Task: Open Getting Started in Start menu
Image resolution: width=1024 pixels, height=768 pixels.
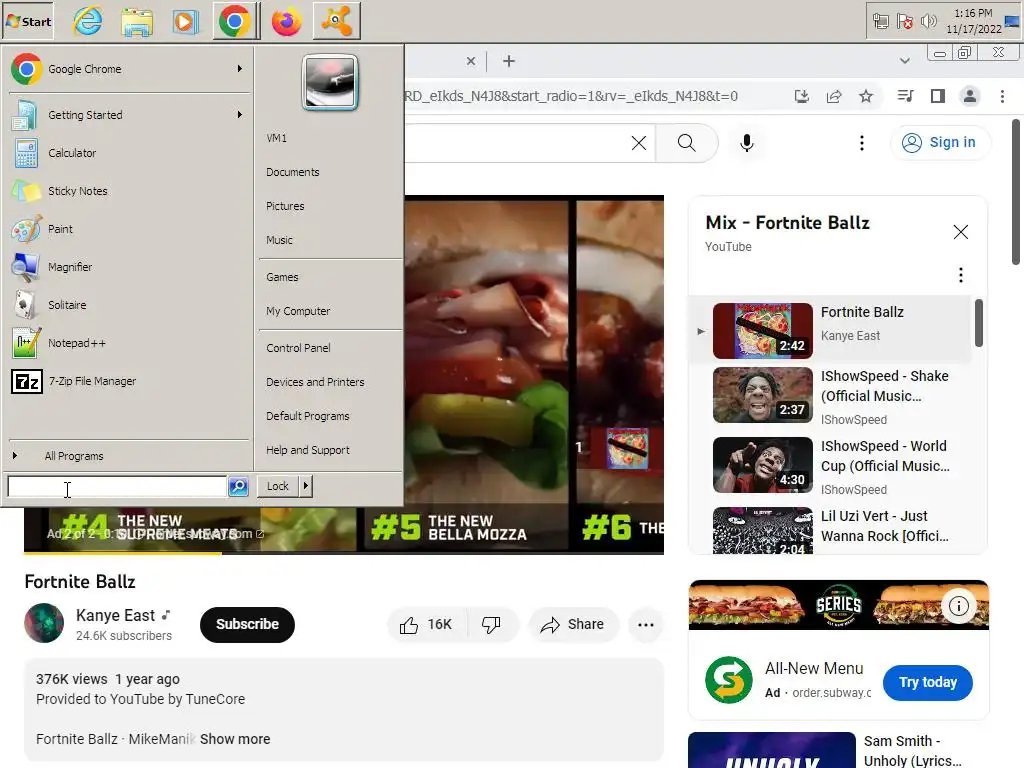Action: (x=127, y=115)
